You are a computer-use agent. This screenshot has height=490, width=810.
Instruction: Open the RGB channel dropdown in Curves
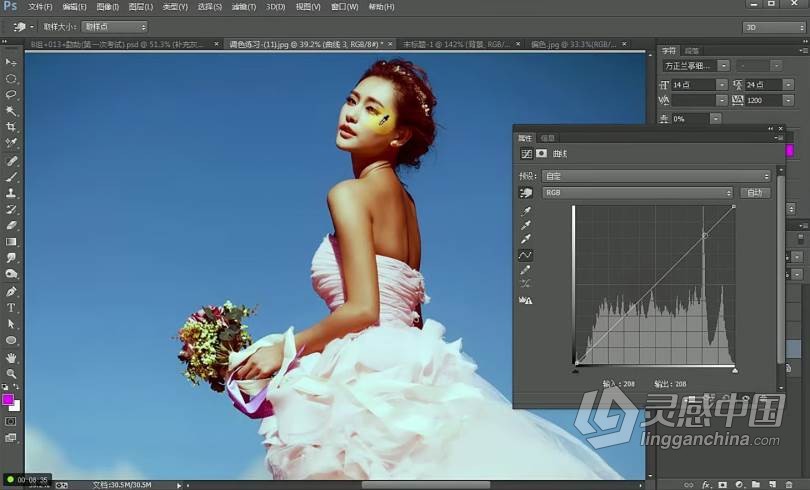(x=637, y=193)
